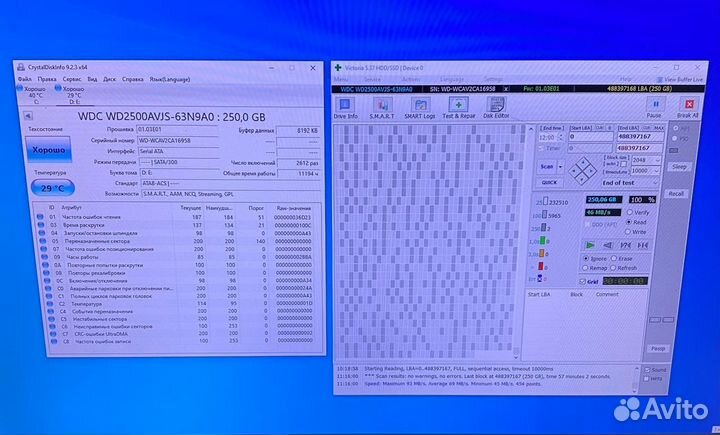
Task: Select the Verify scan mode
Action: click(629, 212)
